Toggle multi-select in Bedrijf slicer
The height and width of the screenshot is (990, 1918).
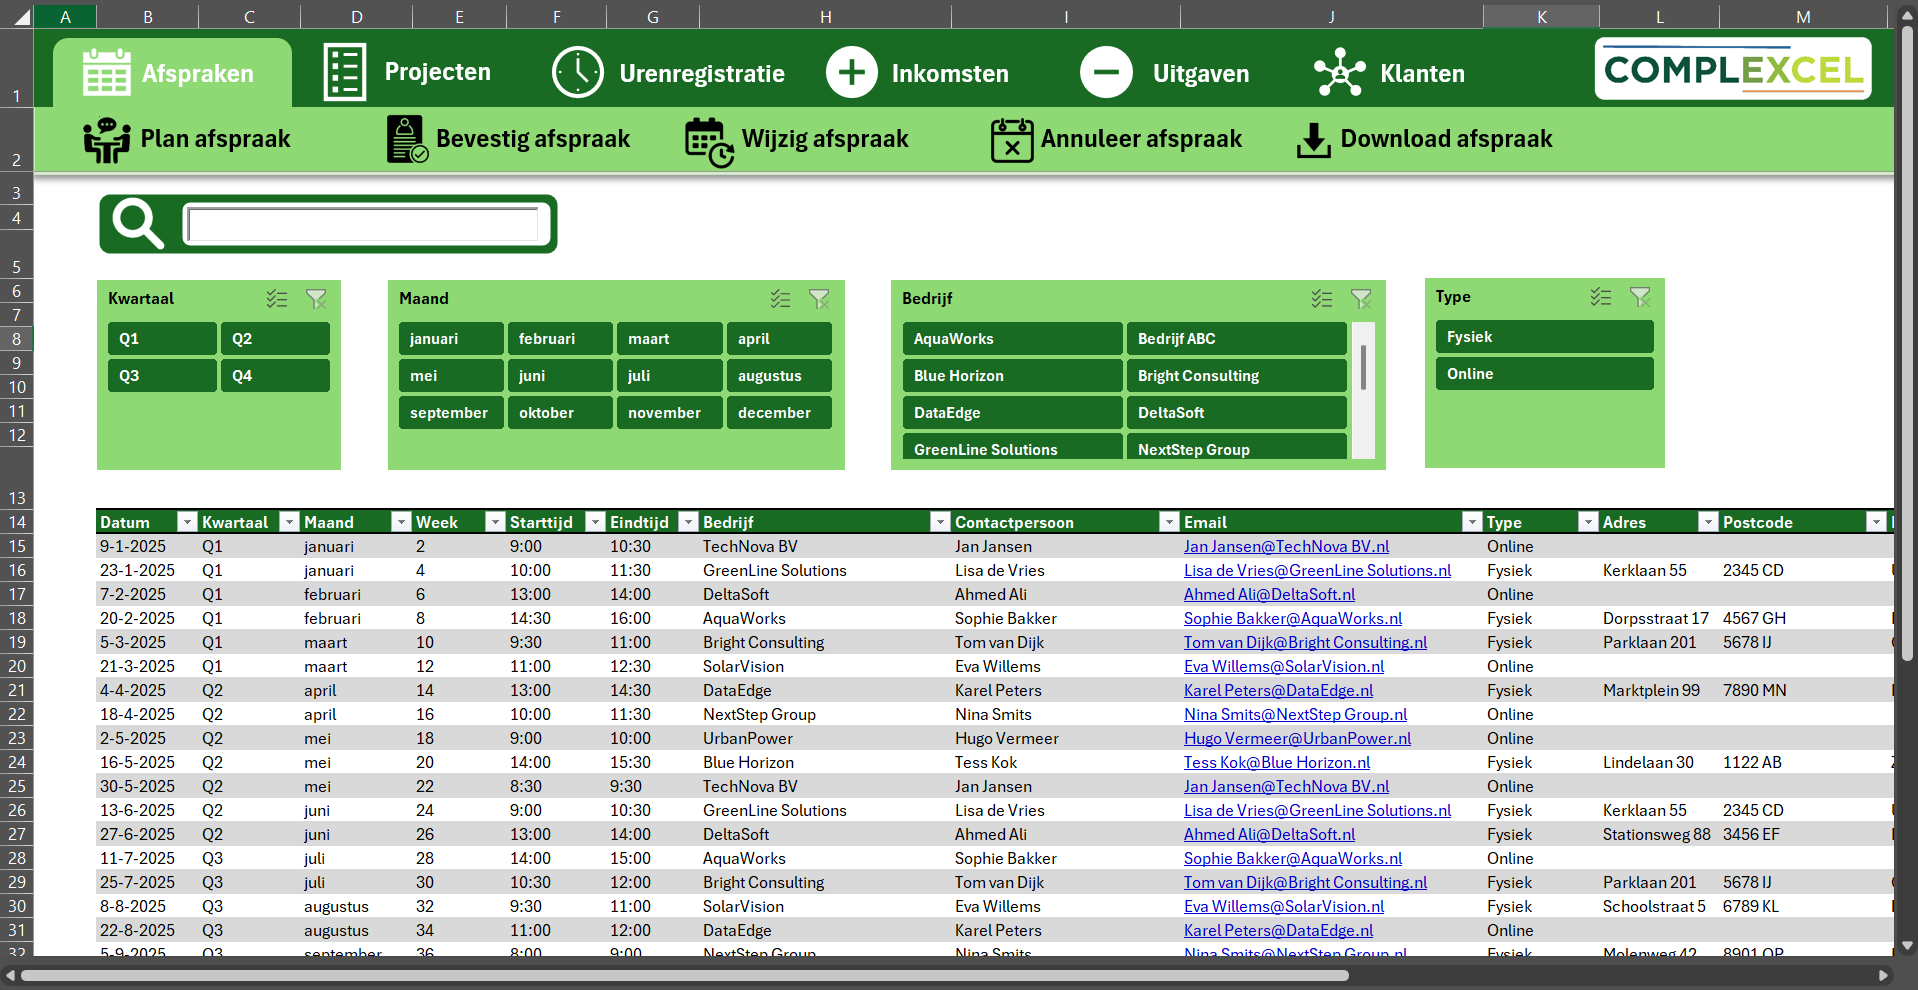(x=1322, y=298)
